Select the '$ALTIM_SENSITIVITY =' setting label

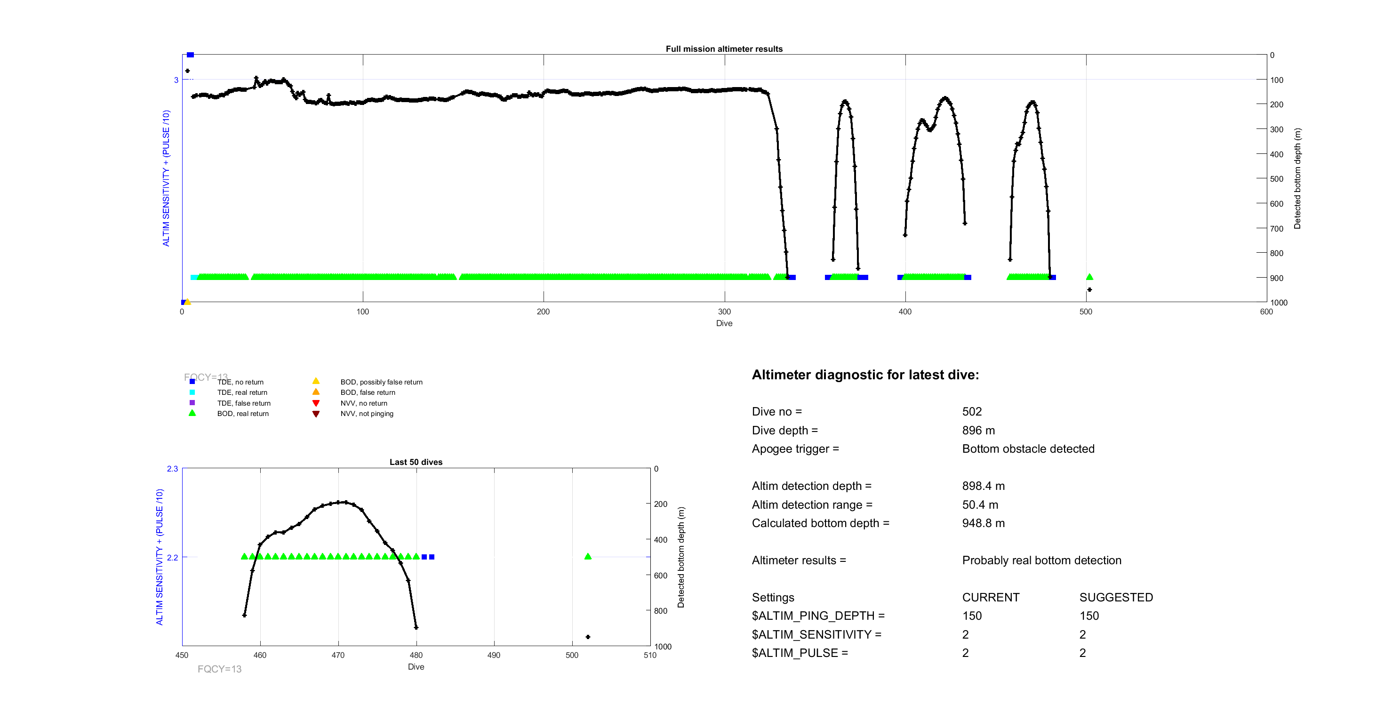pos(817,635)
